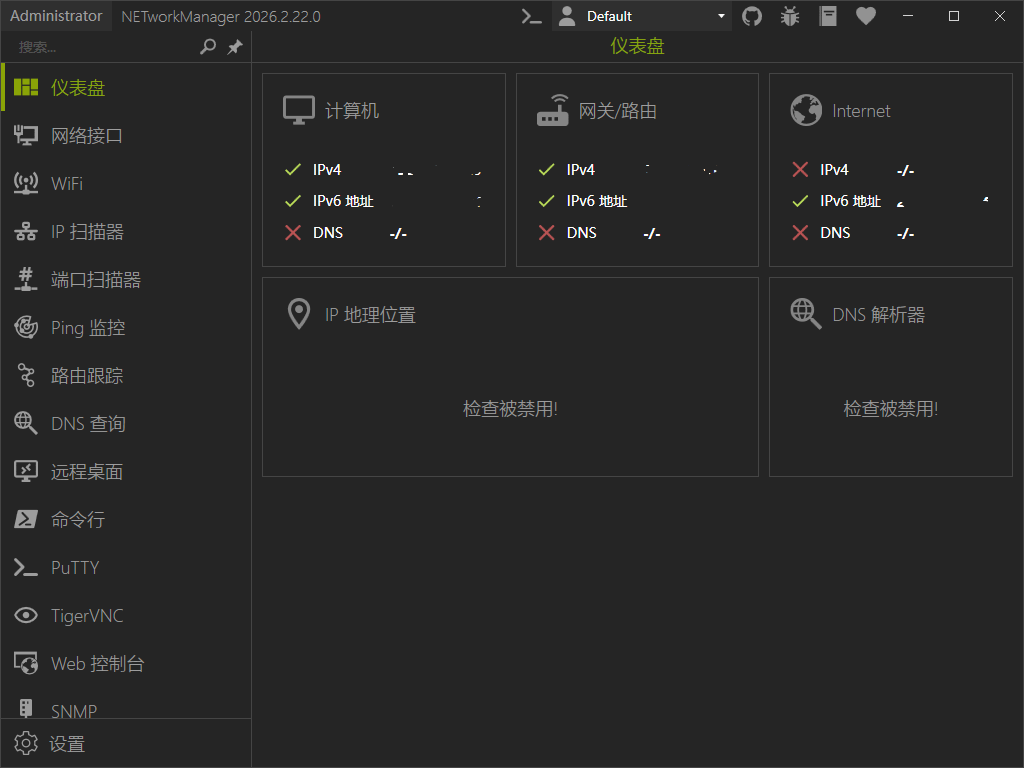Viewport: 1024px width, 768px height.
Task: Open the PuTTY integration
Action: point(74,567)
